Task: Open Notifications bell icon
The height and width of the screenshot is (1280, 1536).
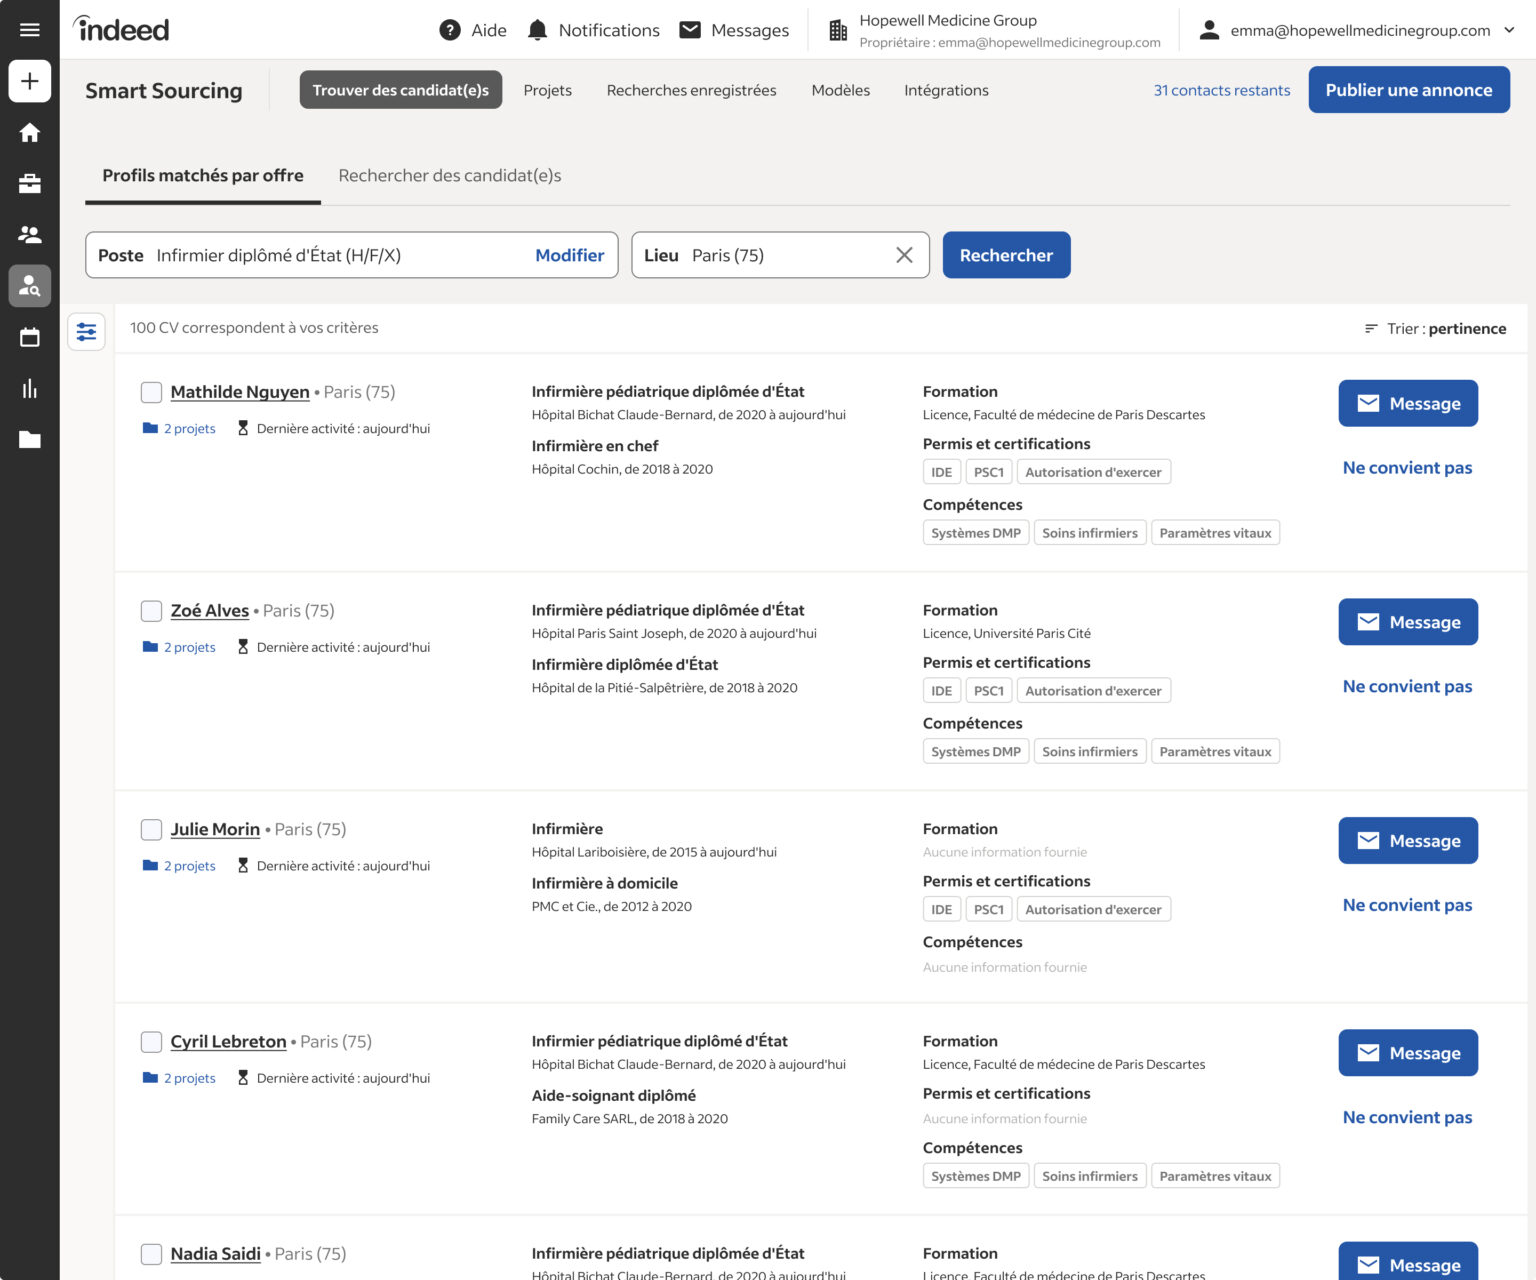Action: click(538, 30)
